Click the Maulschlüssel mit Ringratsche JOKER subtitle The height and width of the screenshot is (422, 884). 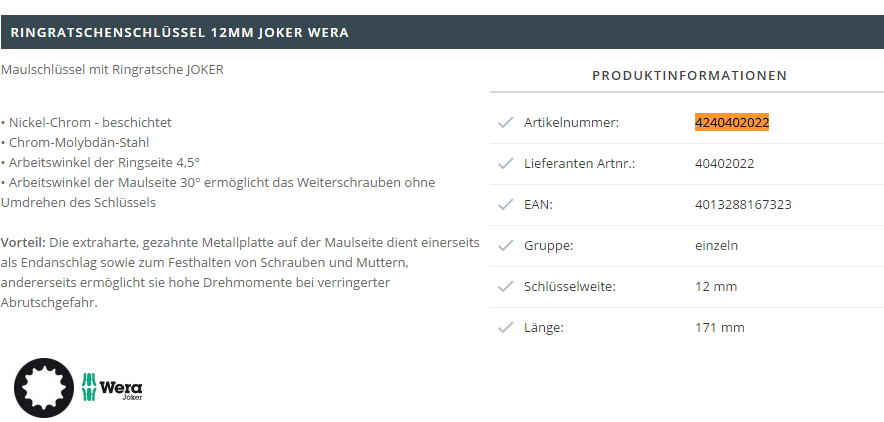point(112,70)
